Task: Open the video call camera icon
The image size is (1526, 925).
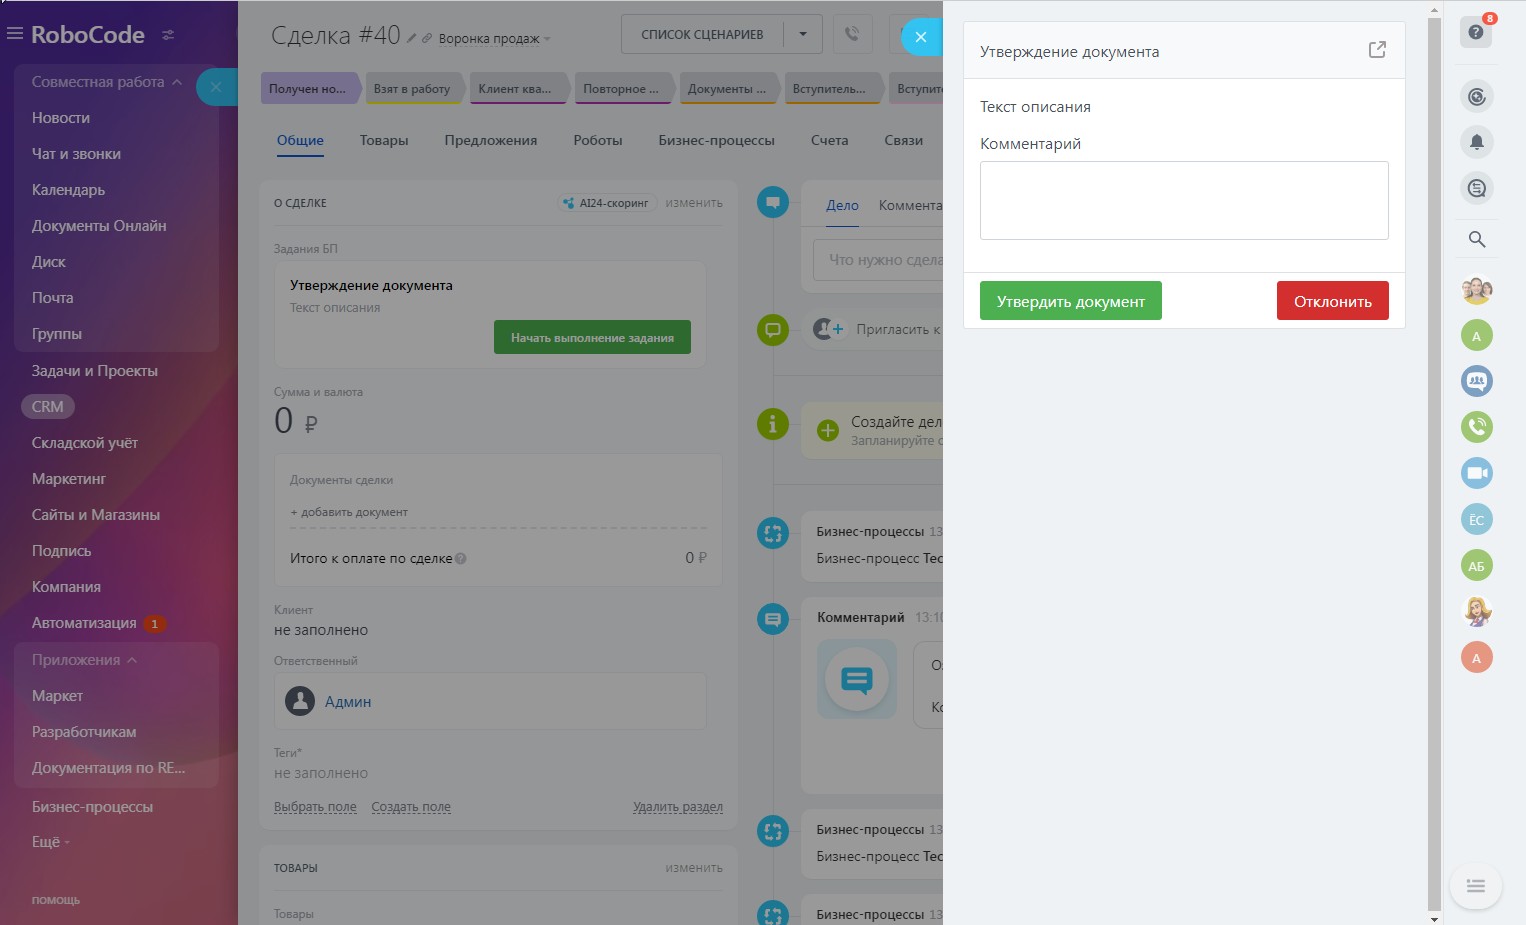Action: [x=1476, y=473]
